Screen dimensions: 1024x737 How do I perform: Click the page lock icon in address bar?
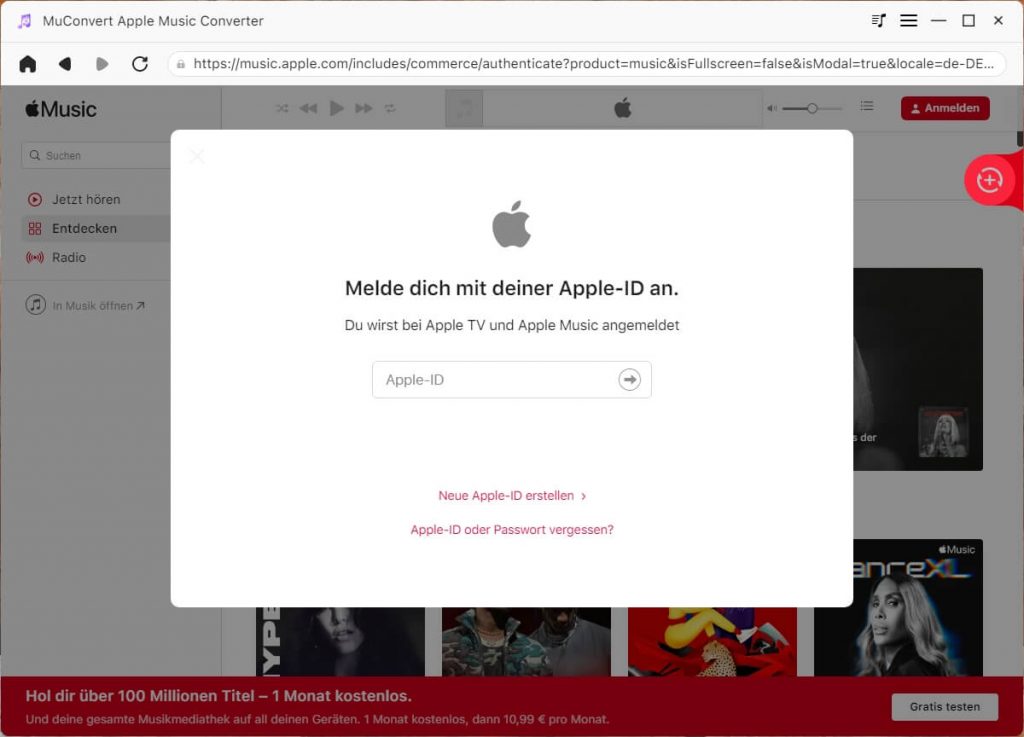tap(181, 64)
